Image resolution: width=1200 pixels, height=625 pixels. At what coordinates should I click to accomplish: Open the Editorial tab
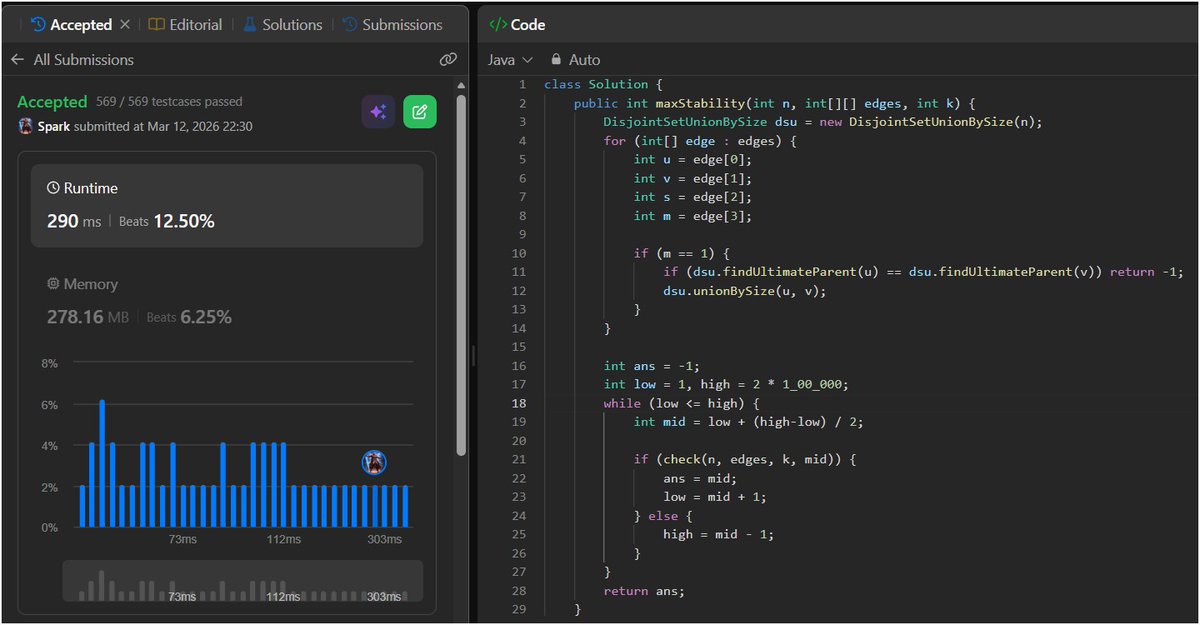[185, 24]
